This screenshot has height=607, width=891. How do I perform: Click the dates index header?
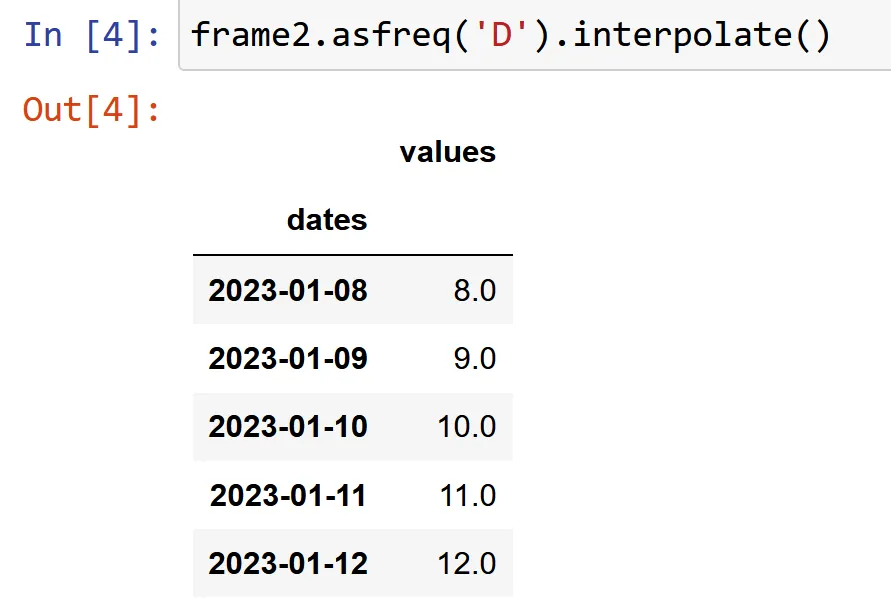pyautogui.click(x=327, y=220)
